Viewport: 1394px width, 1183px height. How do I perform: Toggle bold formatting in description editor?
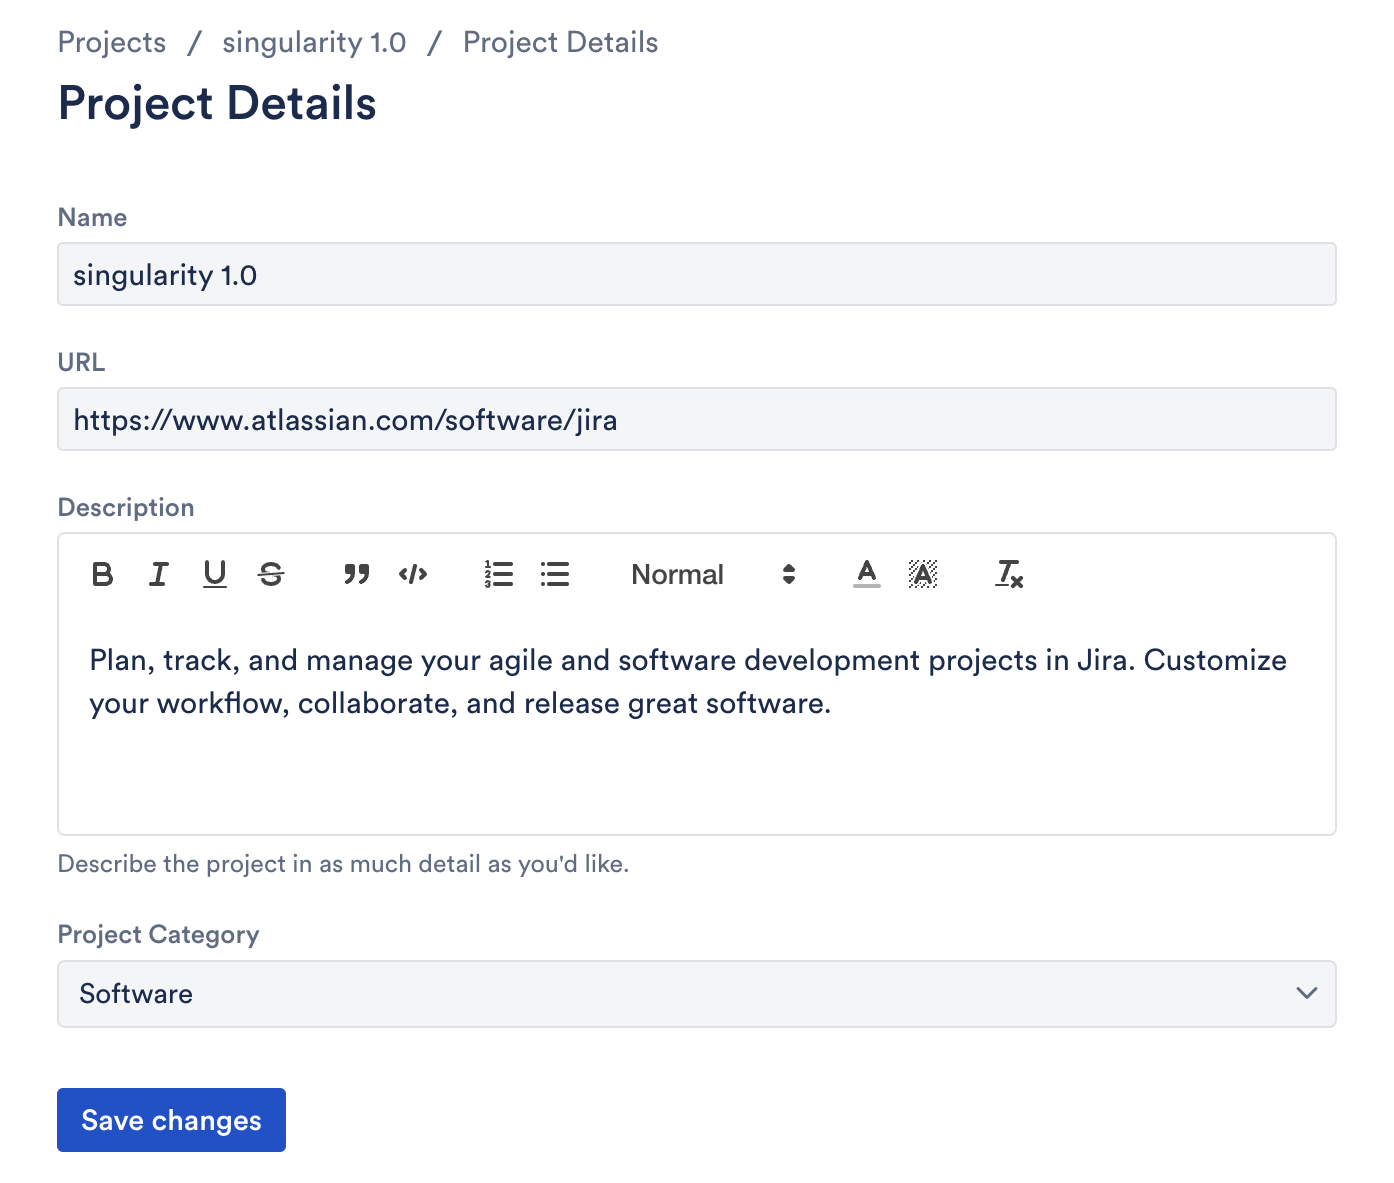(x=102, y=574)
